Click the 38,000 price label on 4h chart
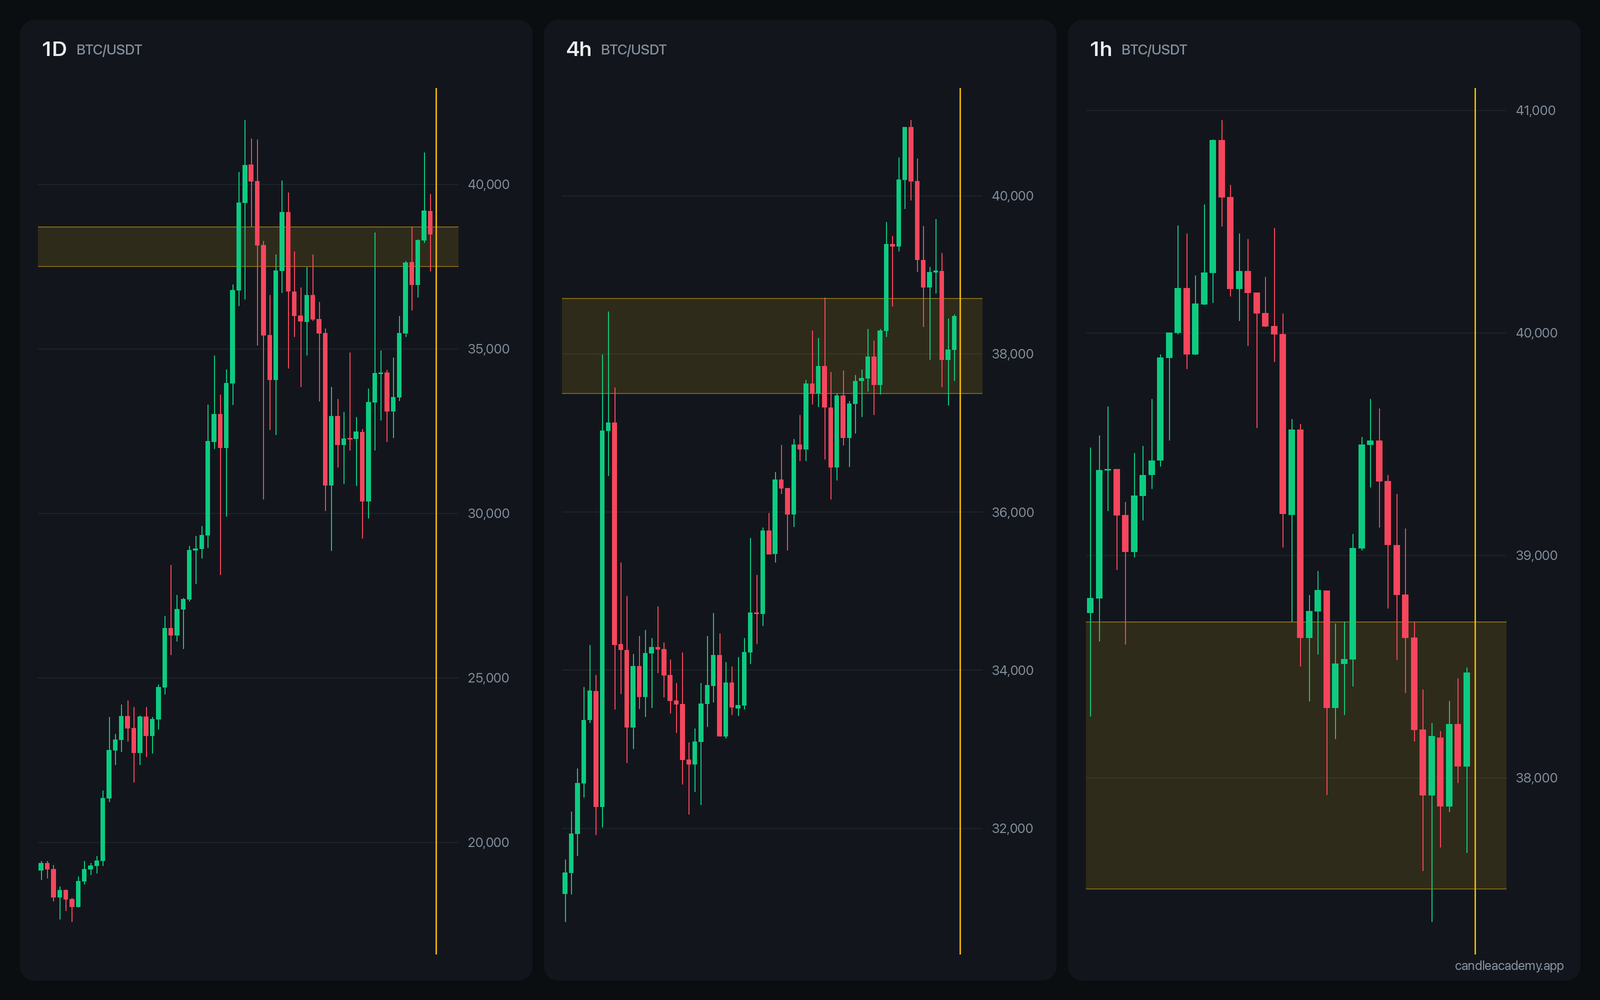This screenshot has height=1000, width=1600. [x=1012, y=354]
